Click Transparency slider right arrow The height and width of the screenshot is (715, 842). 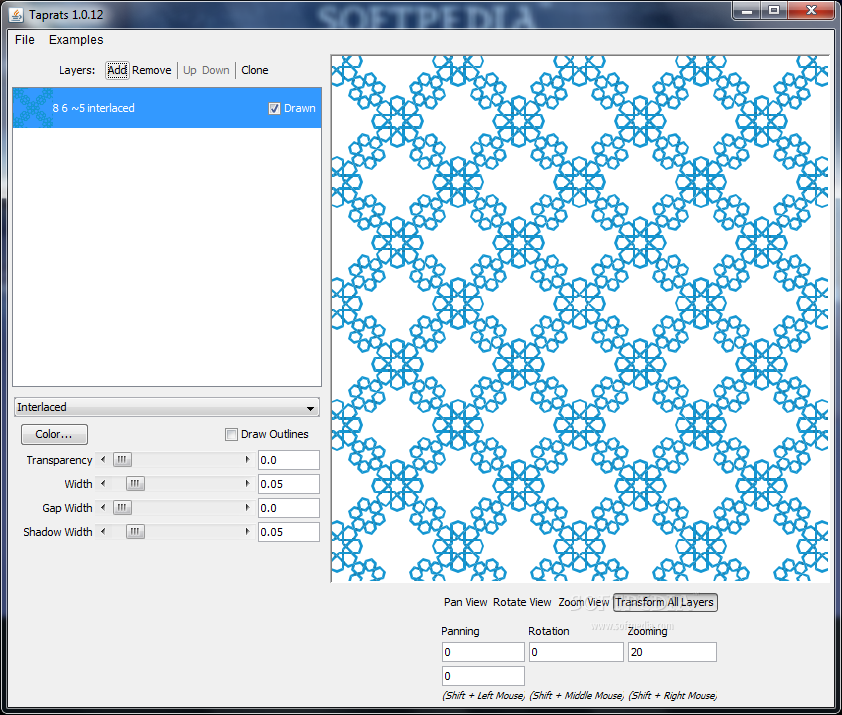(247, 460)
